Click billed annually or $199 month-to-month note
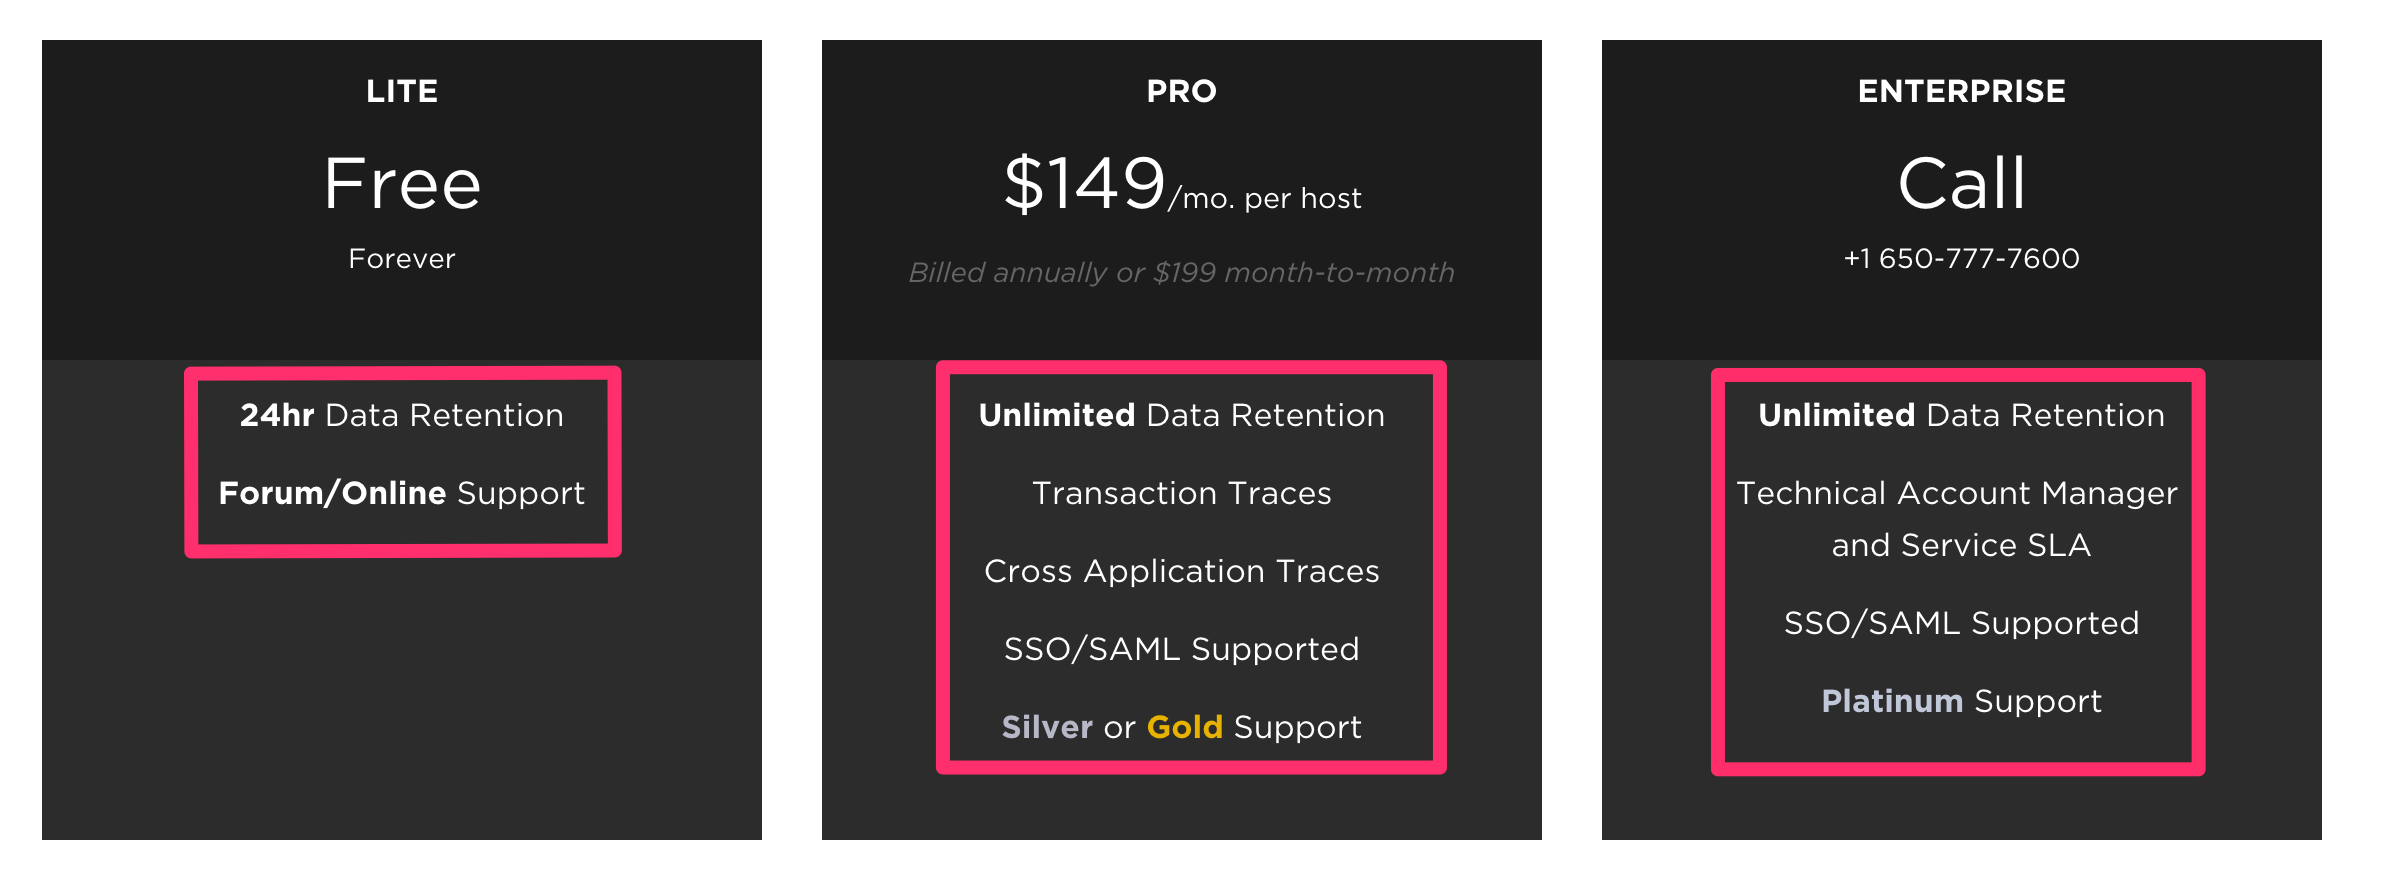Viewport: 2402px width, 882px height. (1181, 272)
